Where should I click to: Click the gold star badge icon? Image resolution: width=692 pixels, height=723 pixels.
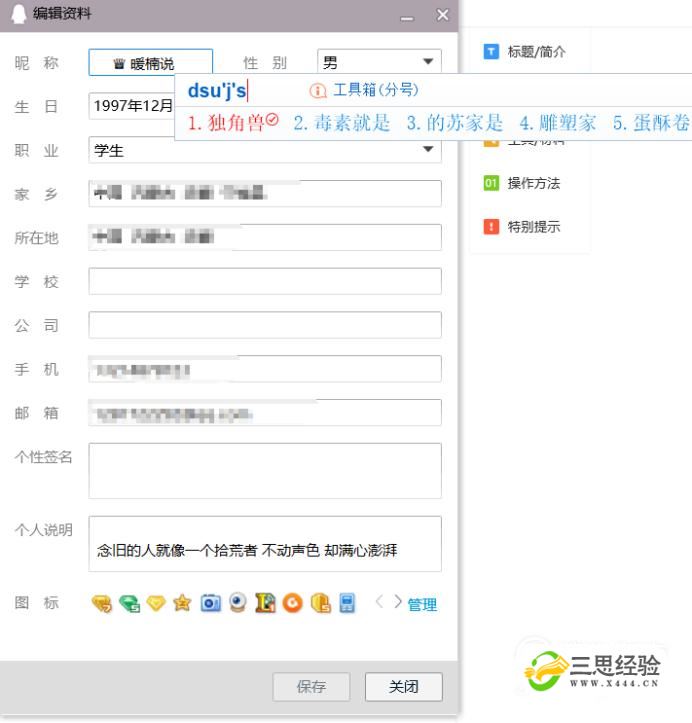pos(183,603)
